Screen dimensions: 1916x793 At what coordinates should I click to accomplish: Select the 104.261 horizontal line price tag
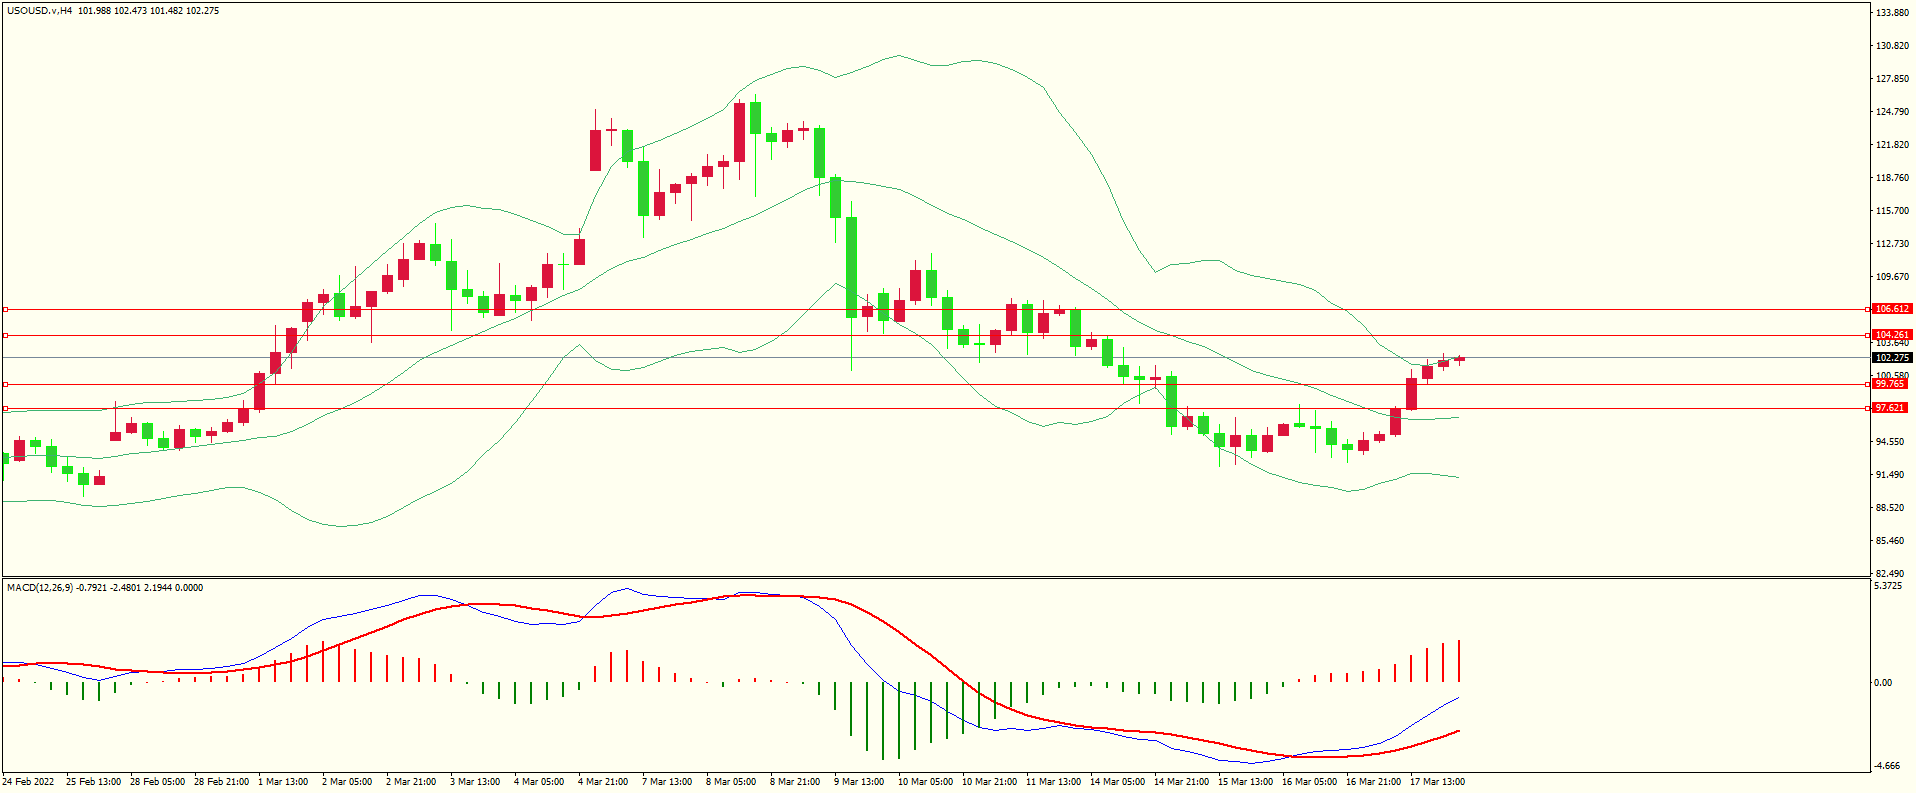click(1892, 335)
